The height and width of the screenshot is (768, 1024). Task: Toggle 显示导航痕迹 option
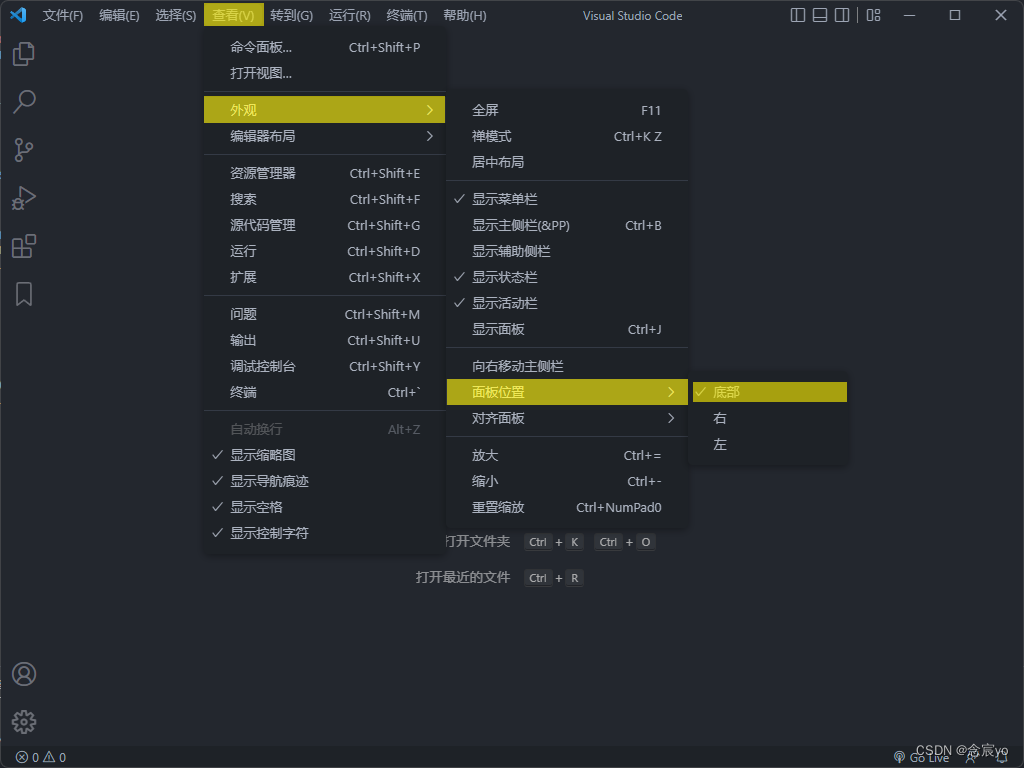(x=325, y=481)
